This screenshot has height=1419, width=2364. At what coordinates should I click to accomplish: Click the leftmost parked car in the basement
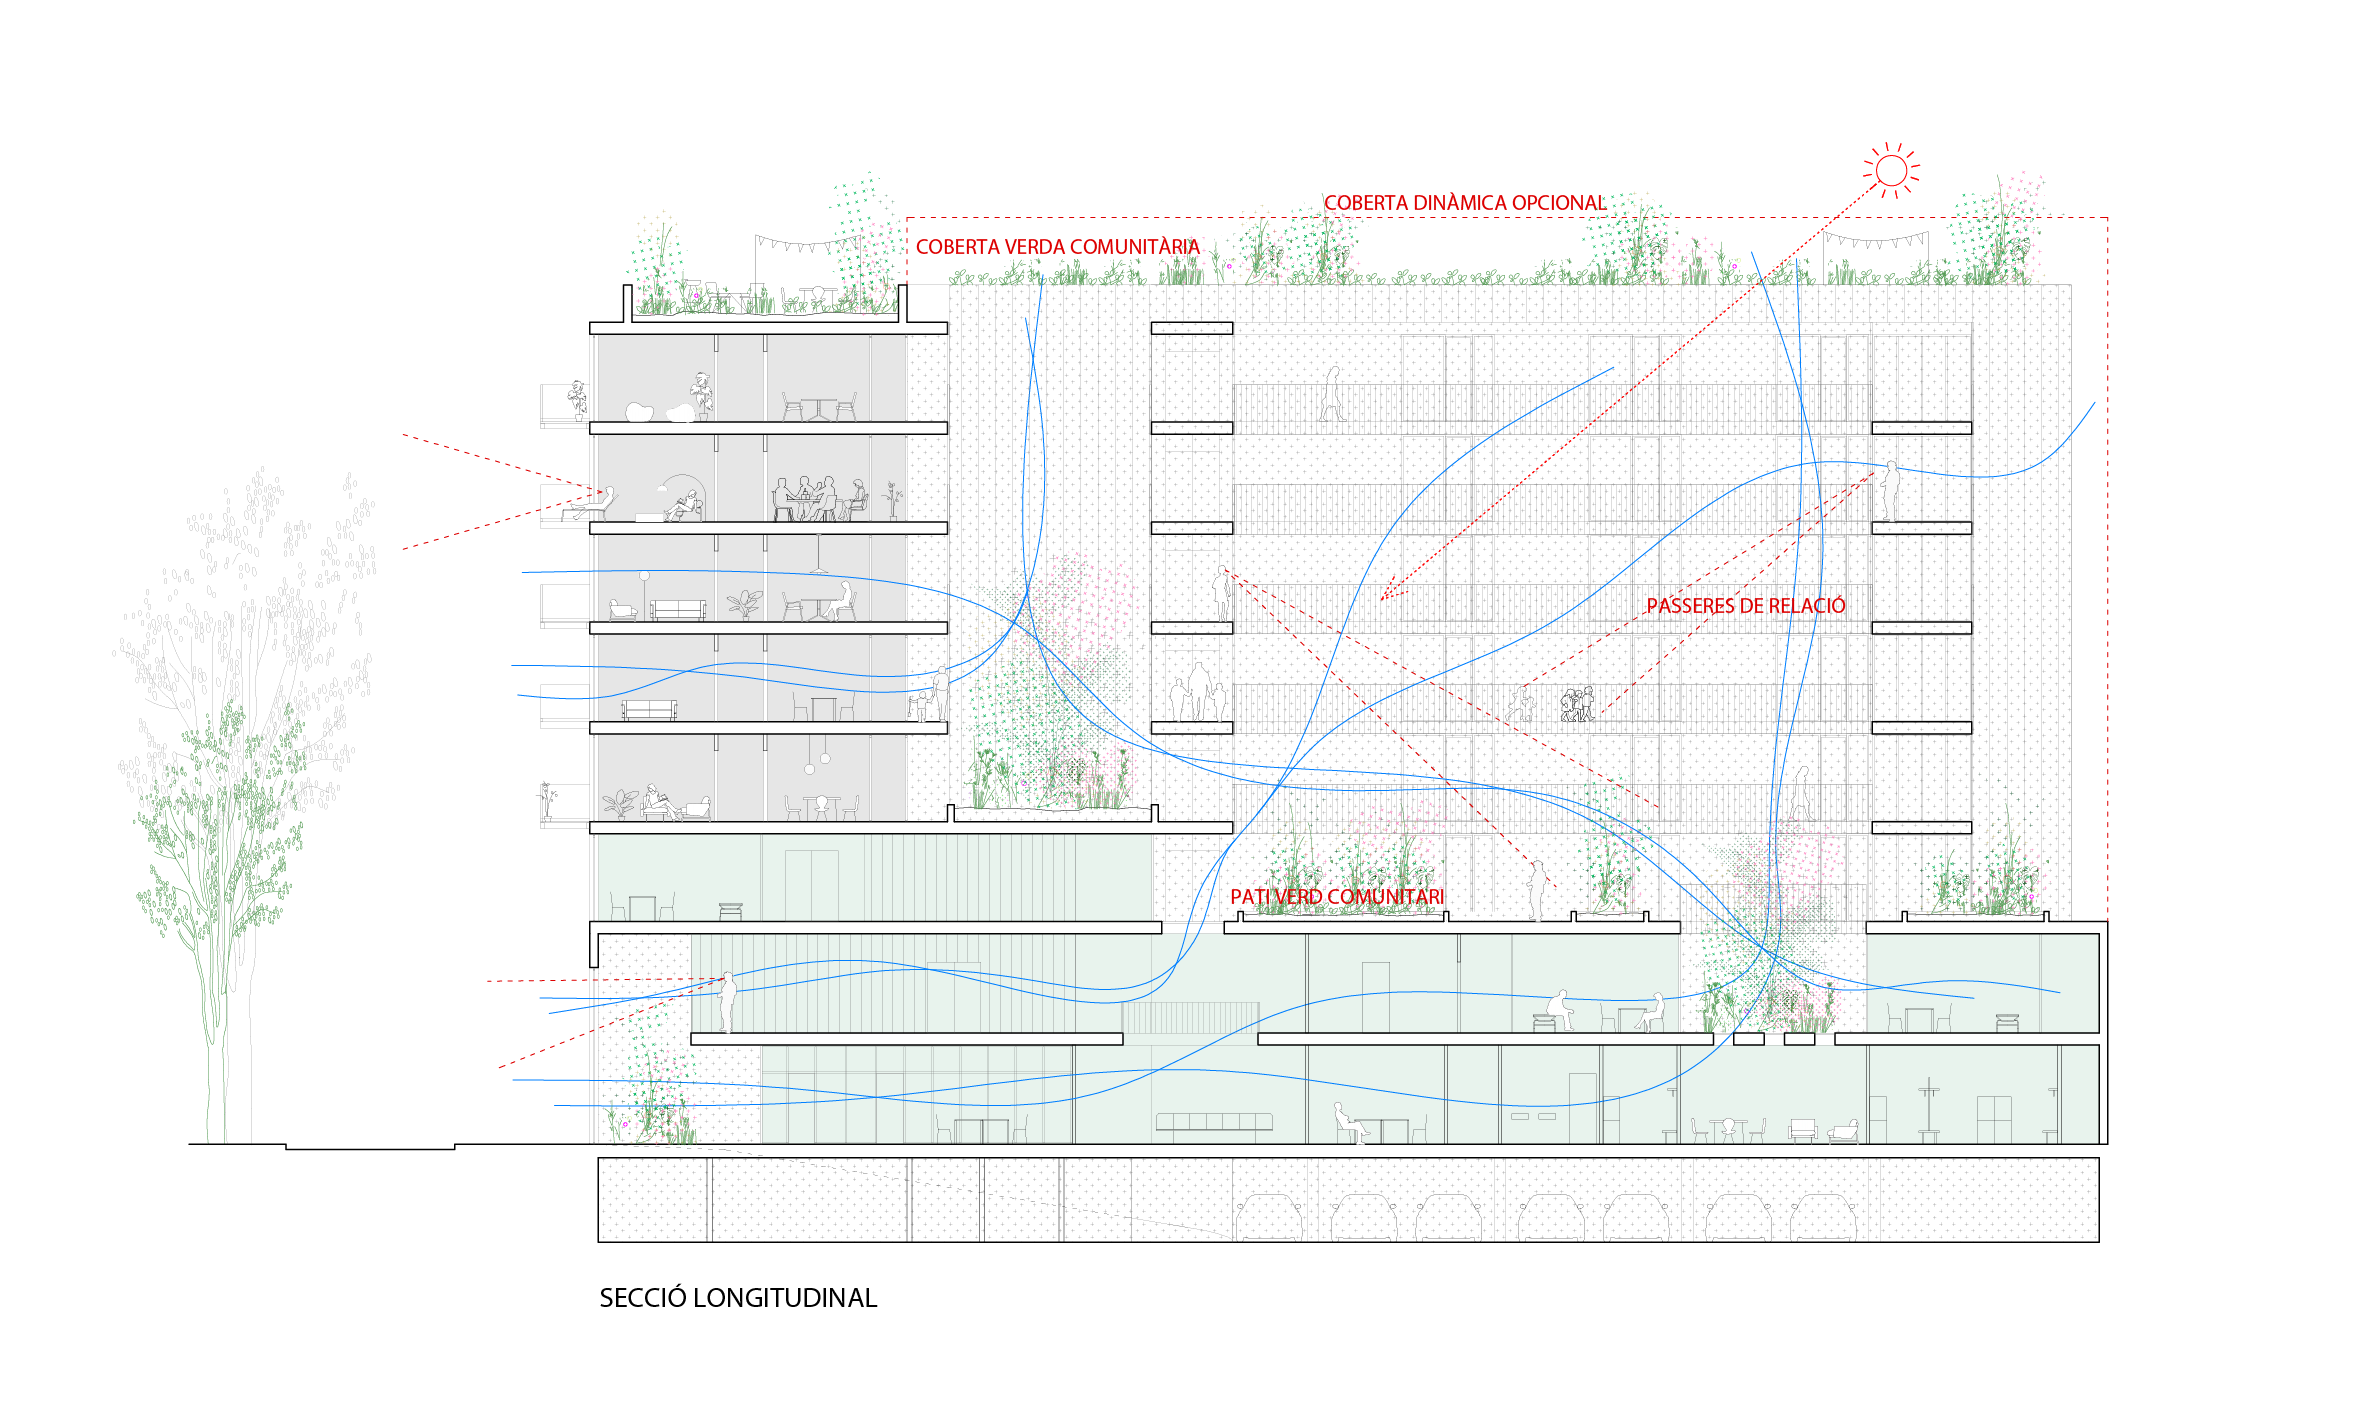tap(1268, 1218)
